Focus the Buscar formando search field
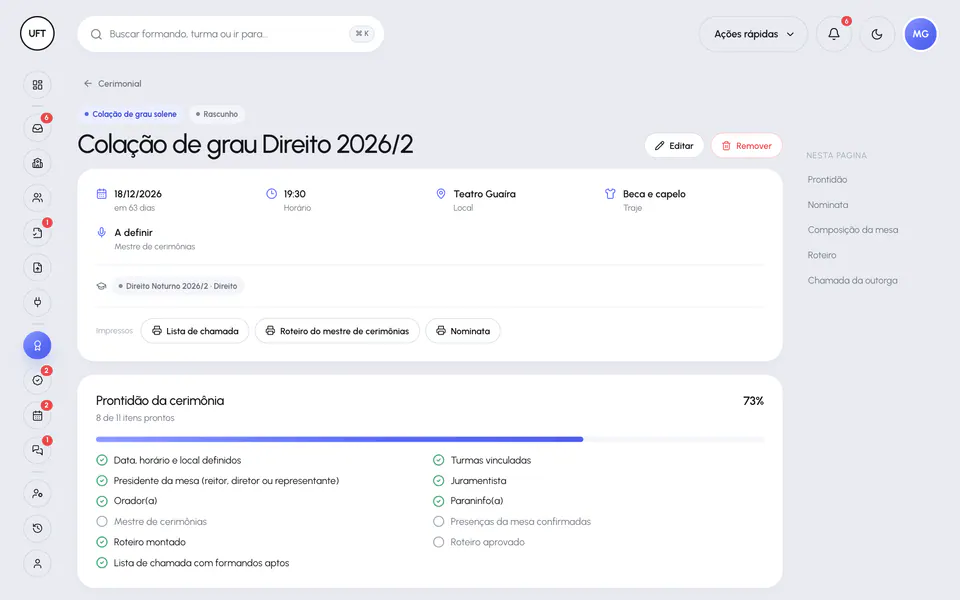The height and width of the screenshot is (600, 960). [230, 34]
